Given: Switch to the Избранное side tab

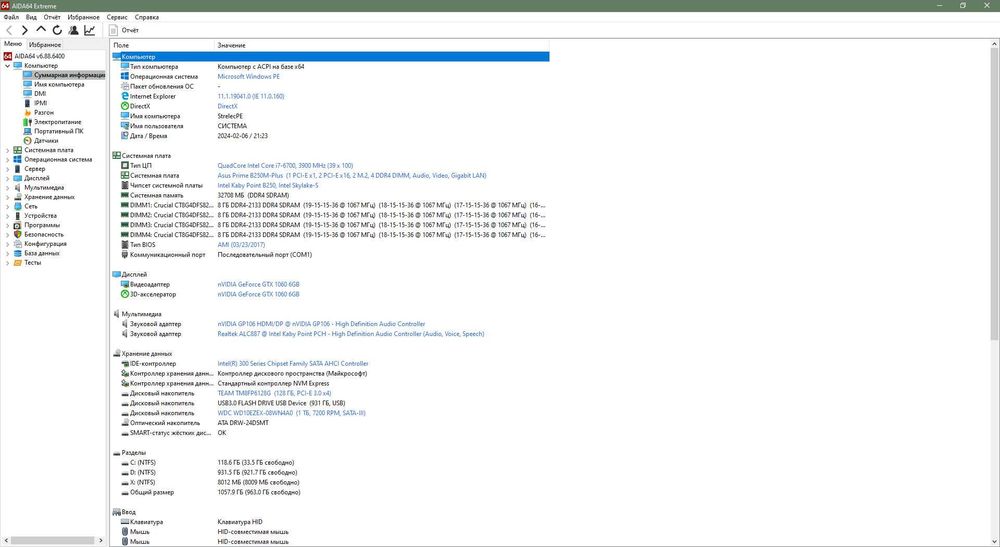Looking at the screenshot, I should point(45,45).
